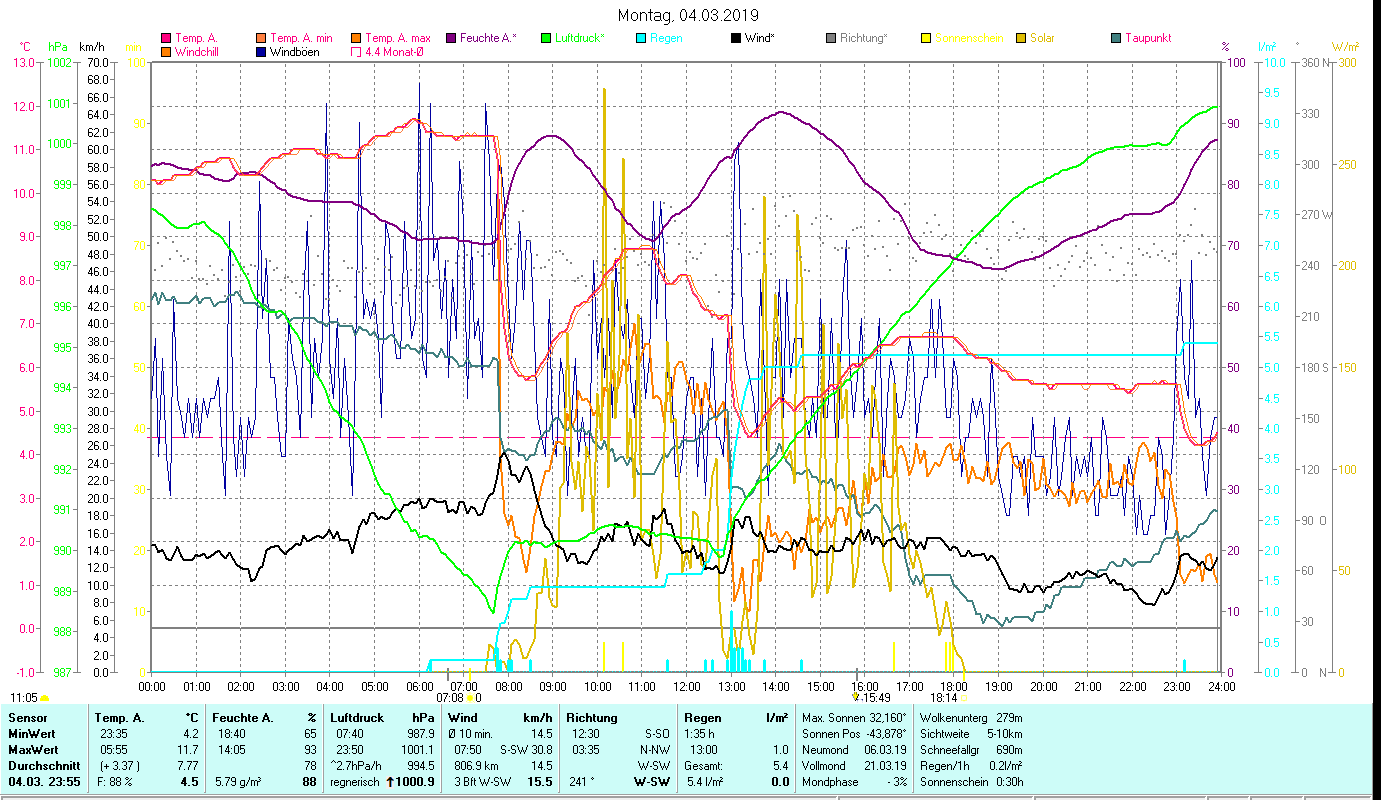Click the maximum pressure value '1001.1'
This screenshot has width=1381, height=800.
point(418,750)
